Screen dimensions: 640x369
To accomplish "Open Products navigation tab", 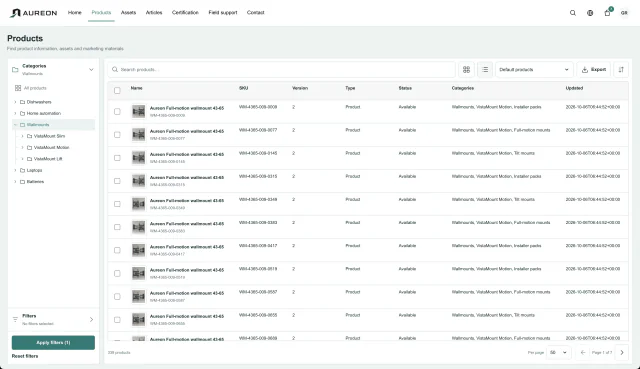I will pos(101,13).
